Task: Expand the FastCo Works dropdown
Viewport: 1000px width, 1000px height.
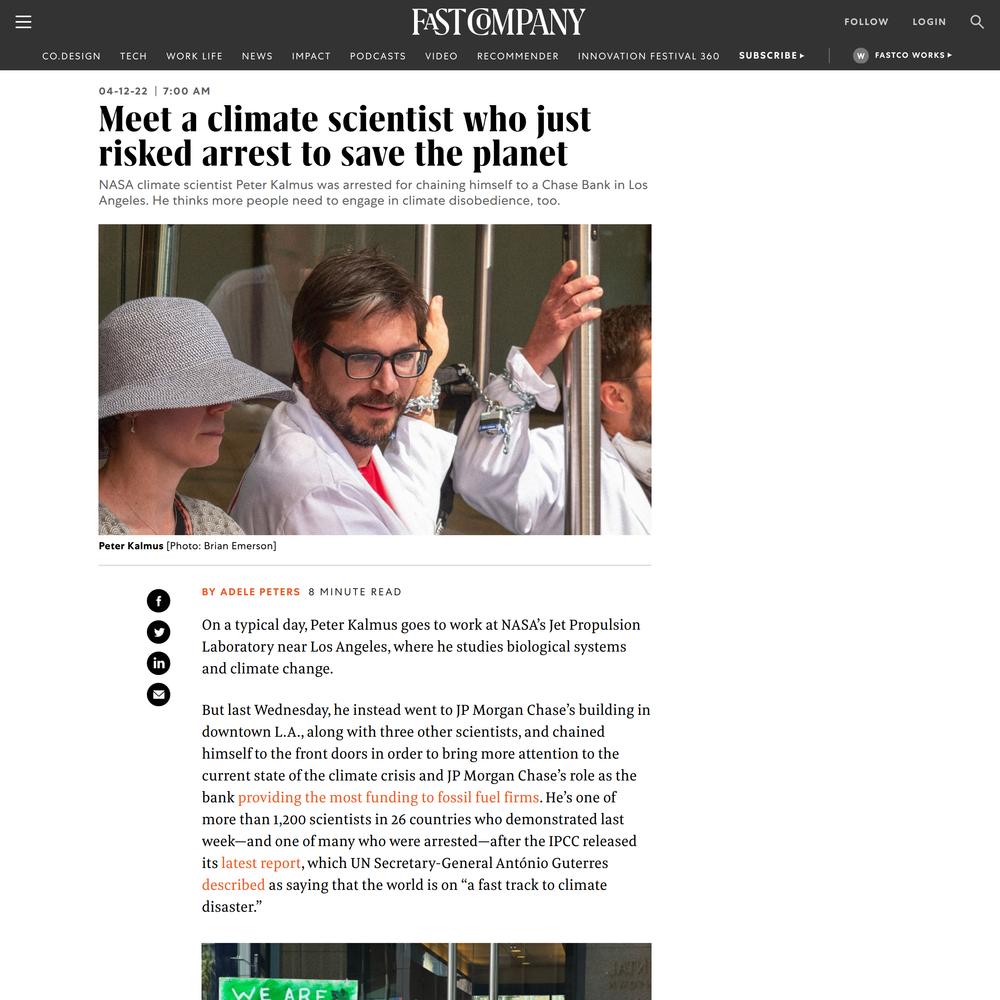Action: 913,55
